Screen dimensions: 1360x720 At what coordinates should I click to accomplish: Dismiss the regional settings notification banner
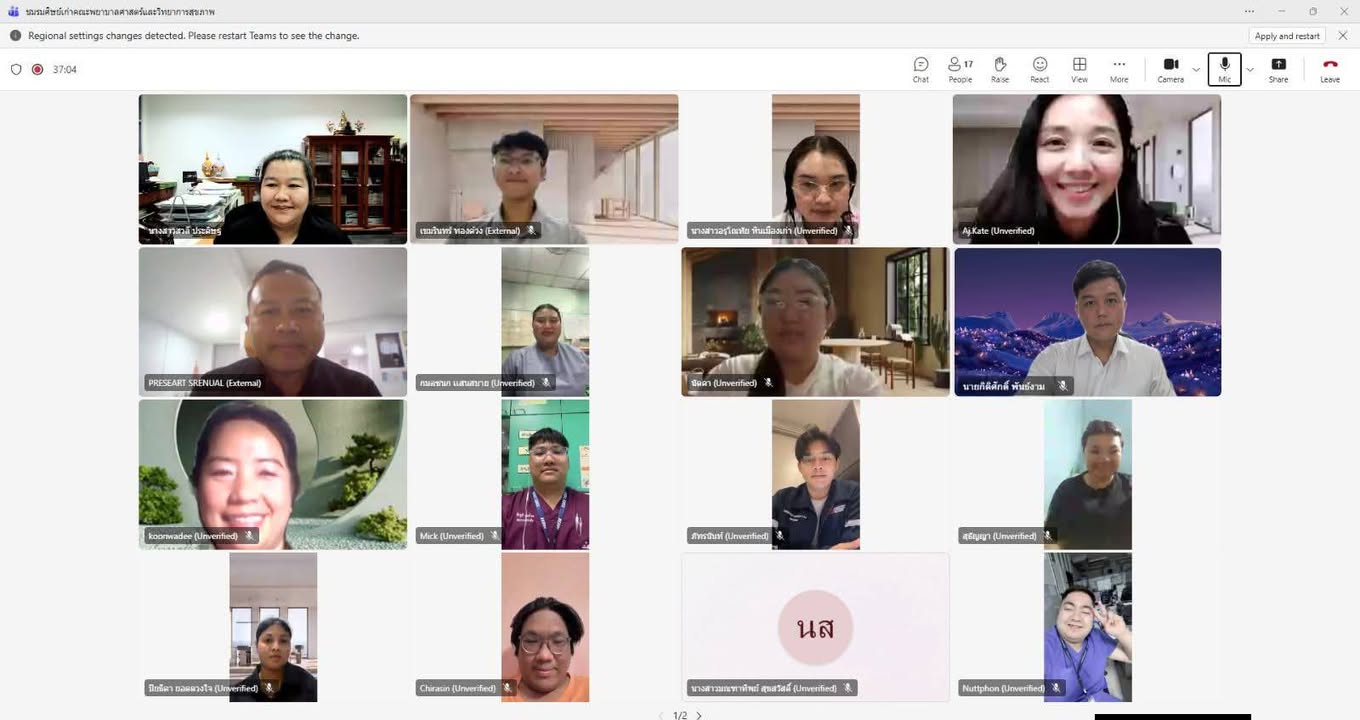[x=1343, y=35]
